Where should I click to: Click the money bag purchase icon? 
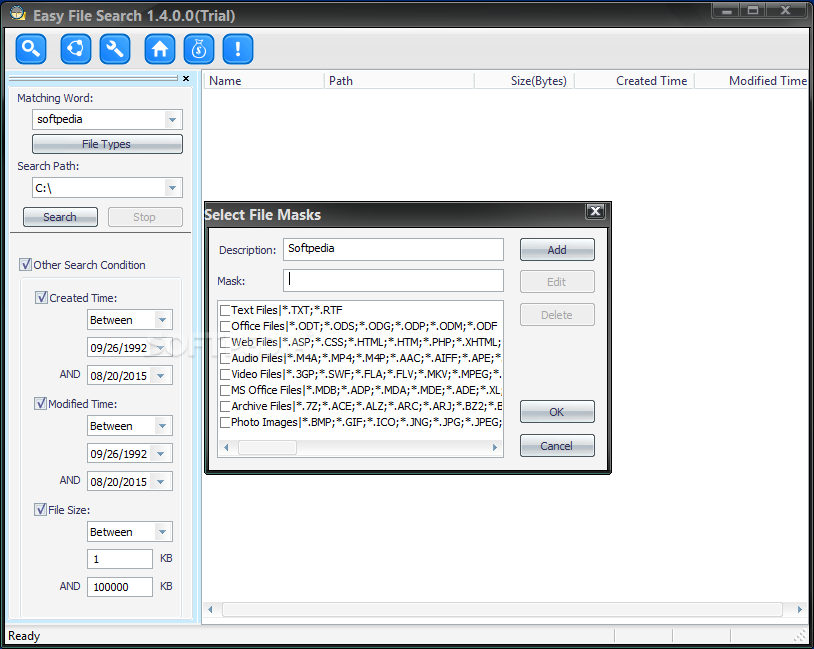[199, 49]
